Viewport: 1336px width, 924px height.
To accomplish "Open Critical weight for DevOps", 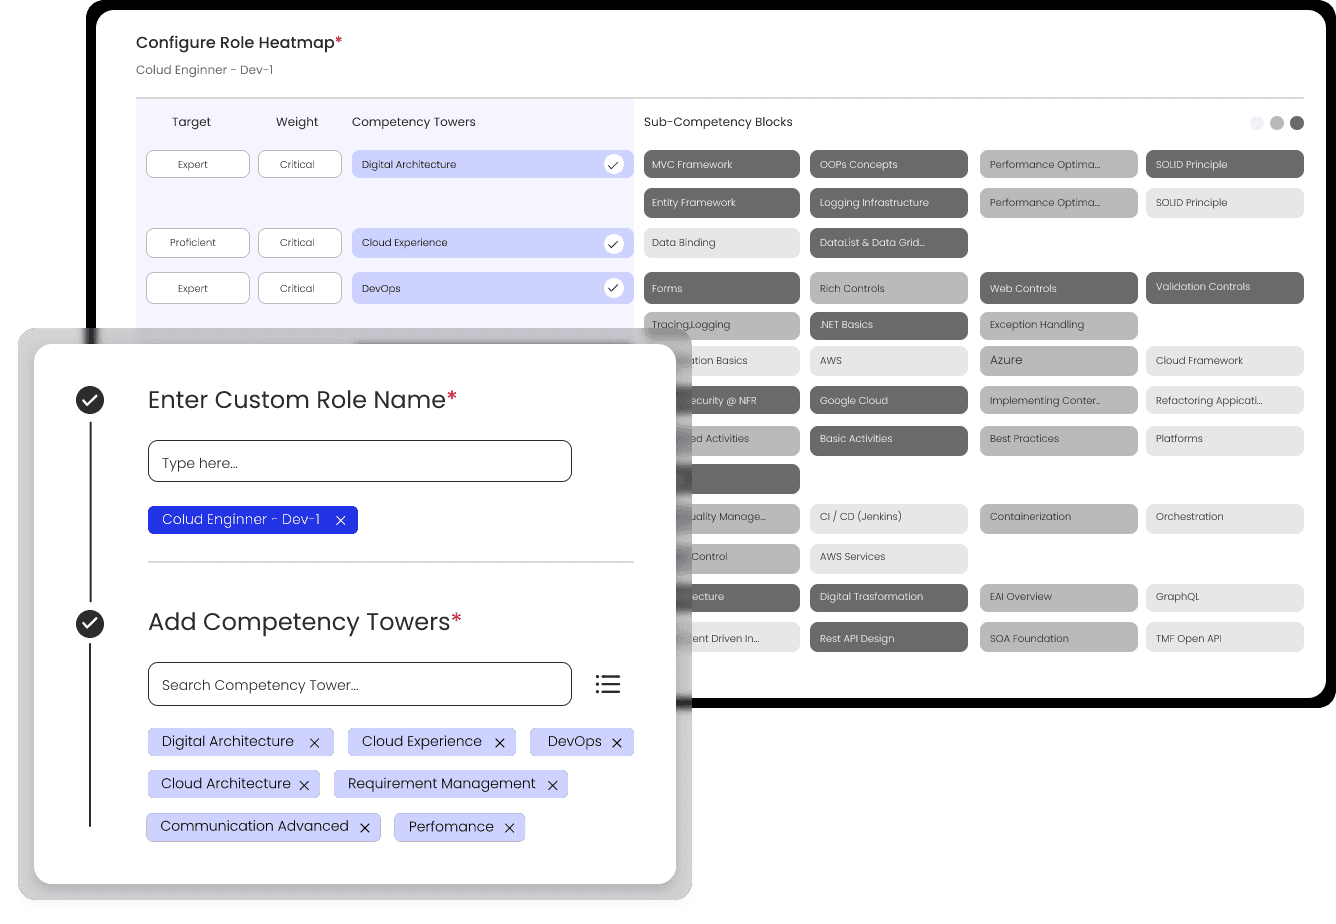I will coord(300,288).
